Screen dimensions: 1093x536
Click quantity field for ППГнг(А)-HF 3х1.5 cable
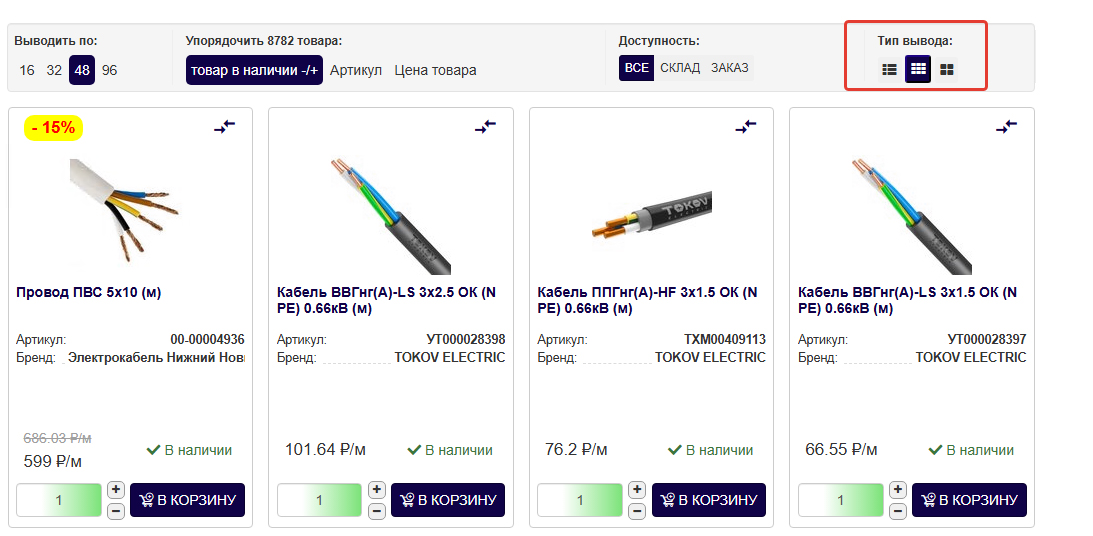[x=580, y=500]
